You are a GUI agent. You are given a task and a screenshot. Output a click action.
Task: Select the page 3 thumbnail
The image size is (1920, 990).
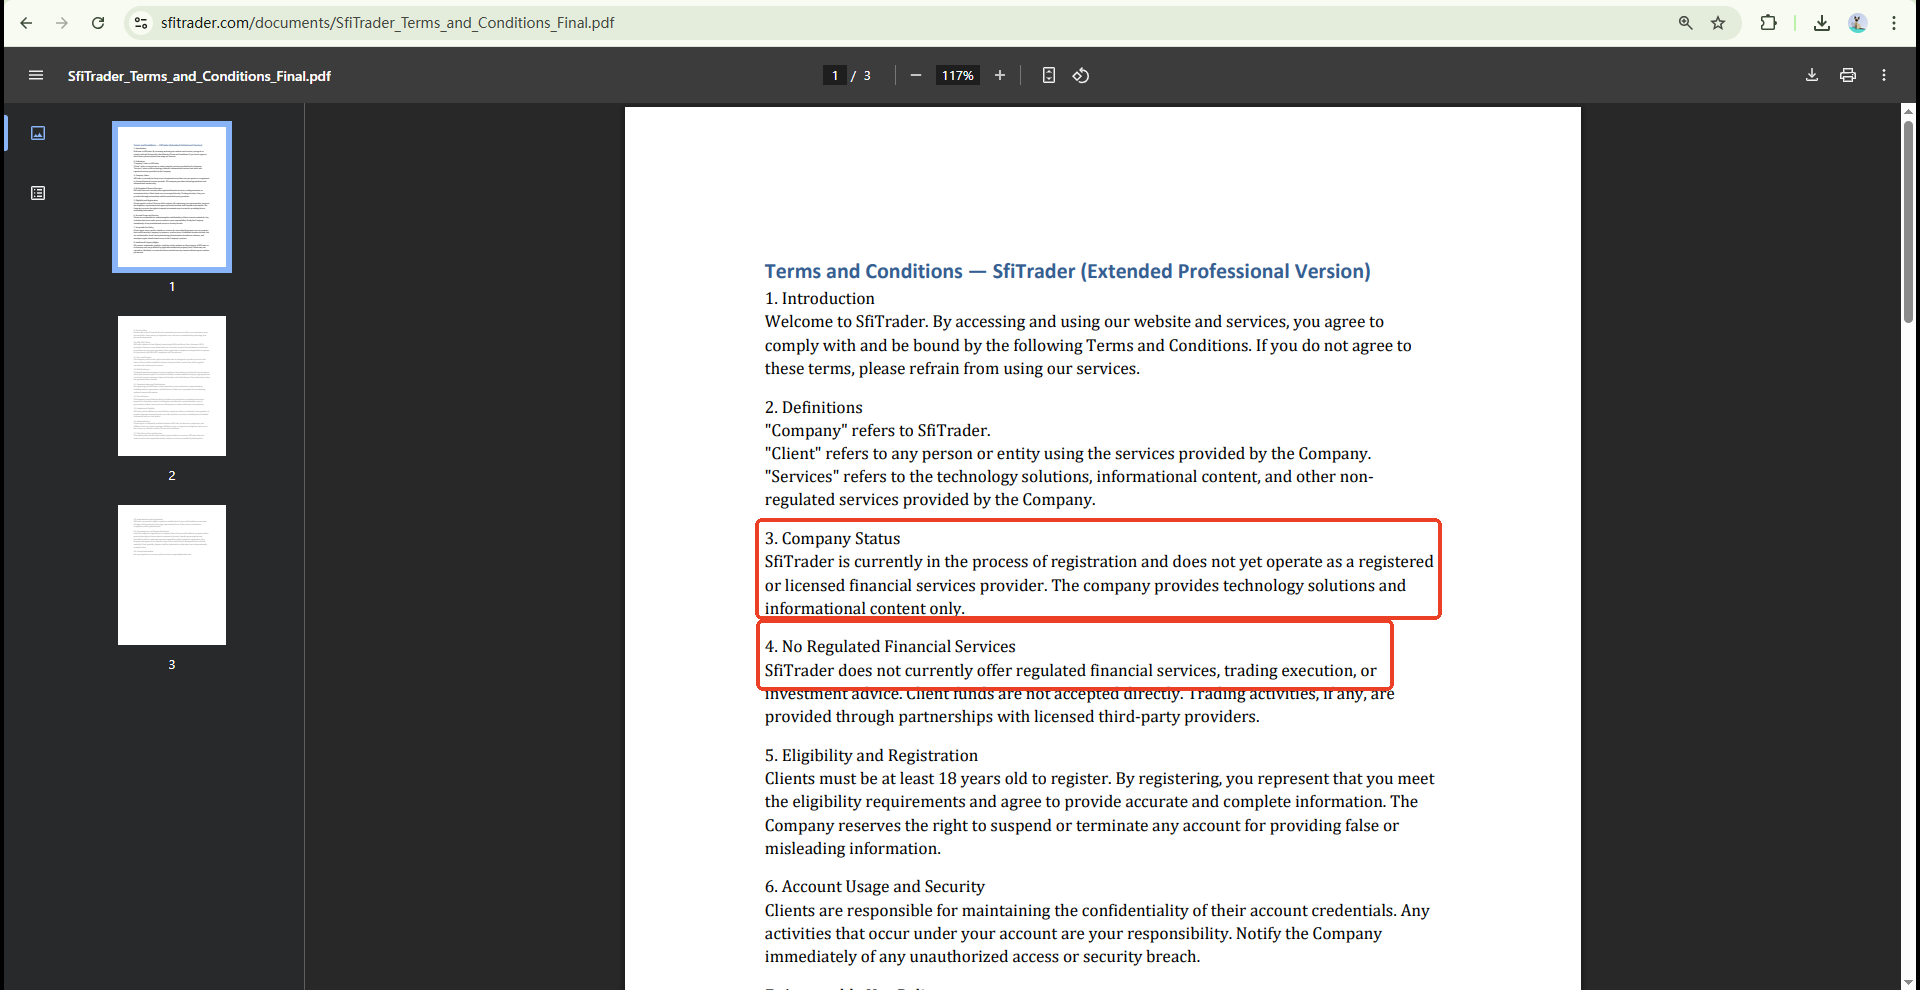point(172,575)
